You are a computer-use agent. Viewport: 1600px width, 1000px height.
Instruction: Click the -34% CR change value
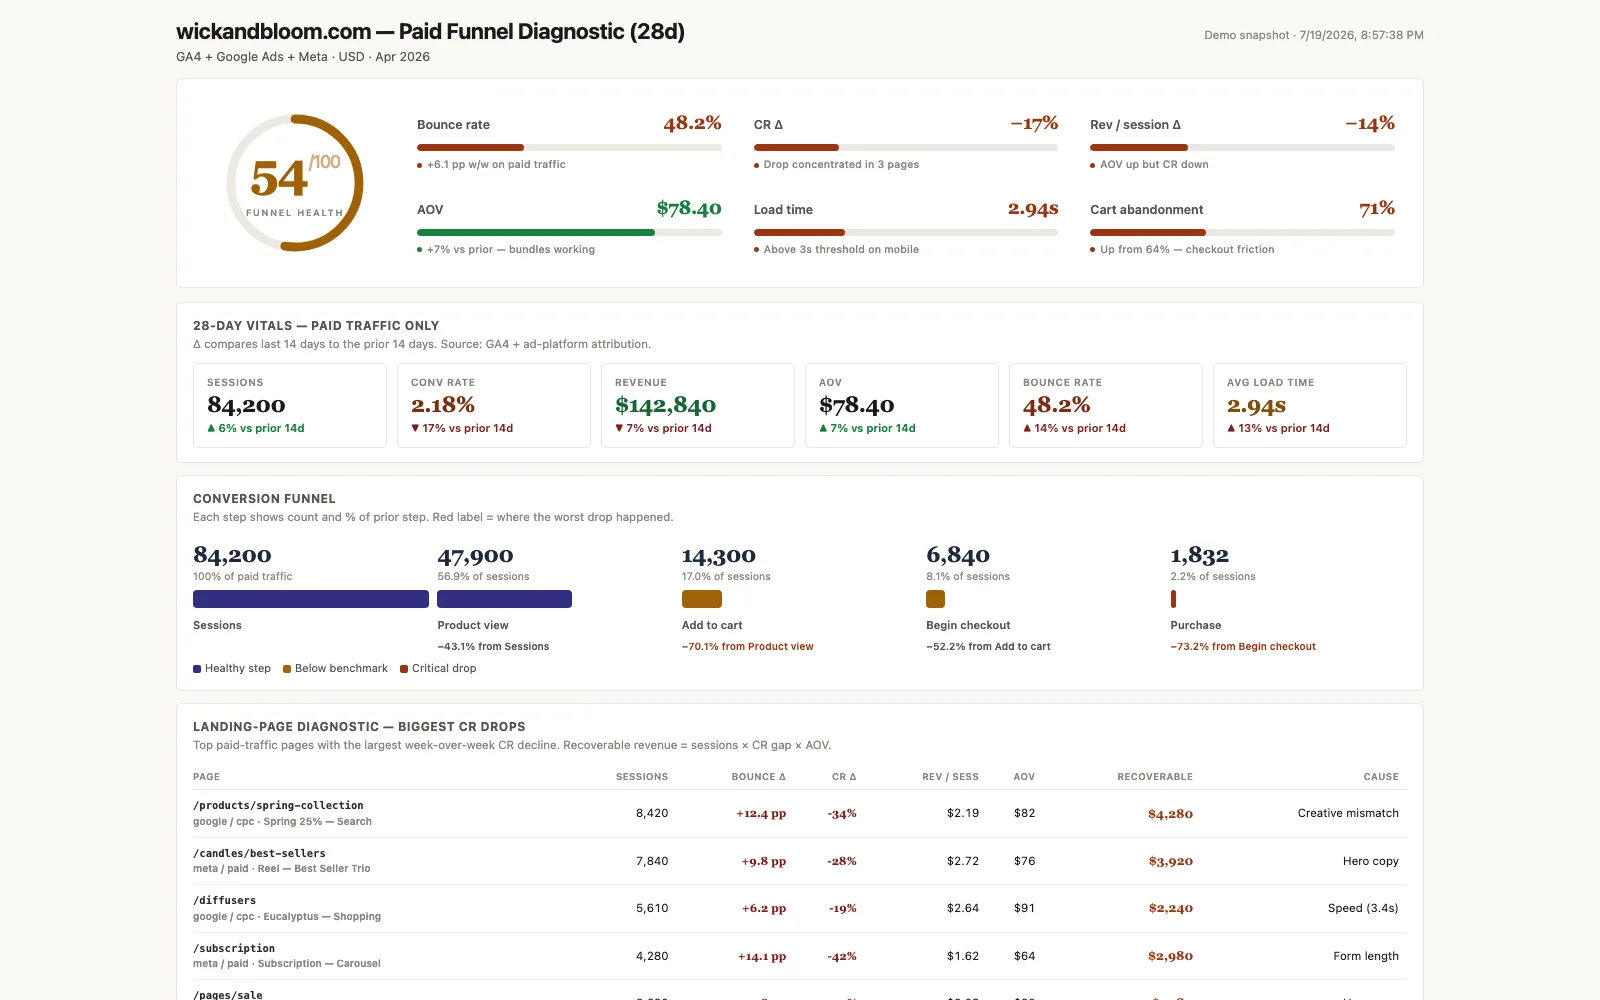(x=842, y=814)
